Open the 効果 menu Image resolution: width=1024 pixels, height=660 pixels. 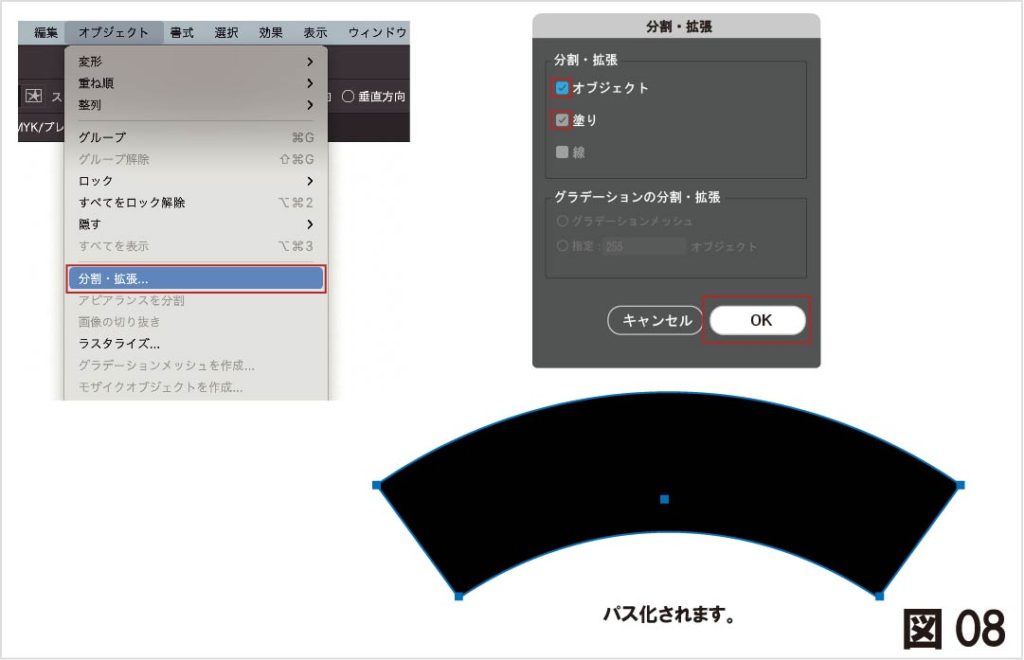pyautogui.click(x=270, y=33)
